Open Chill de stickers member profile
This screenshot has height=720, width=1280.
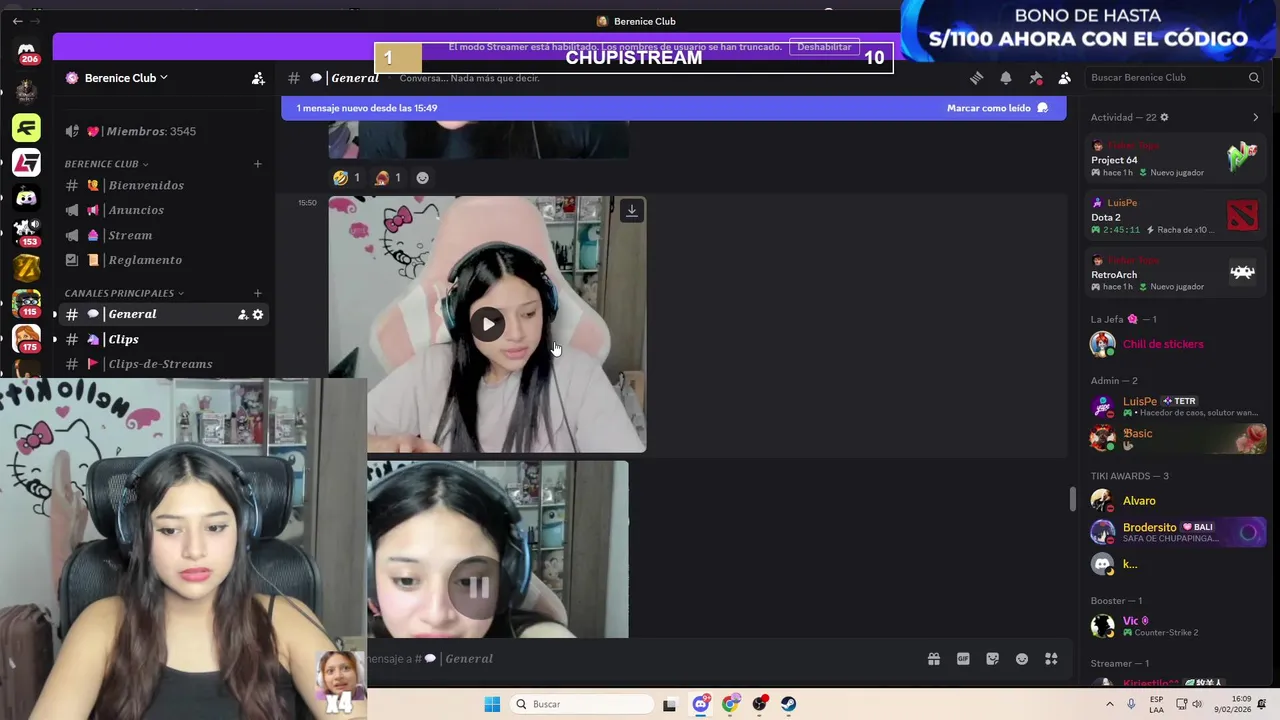1176,344
